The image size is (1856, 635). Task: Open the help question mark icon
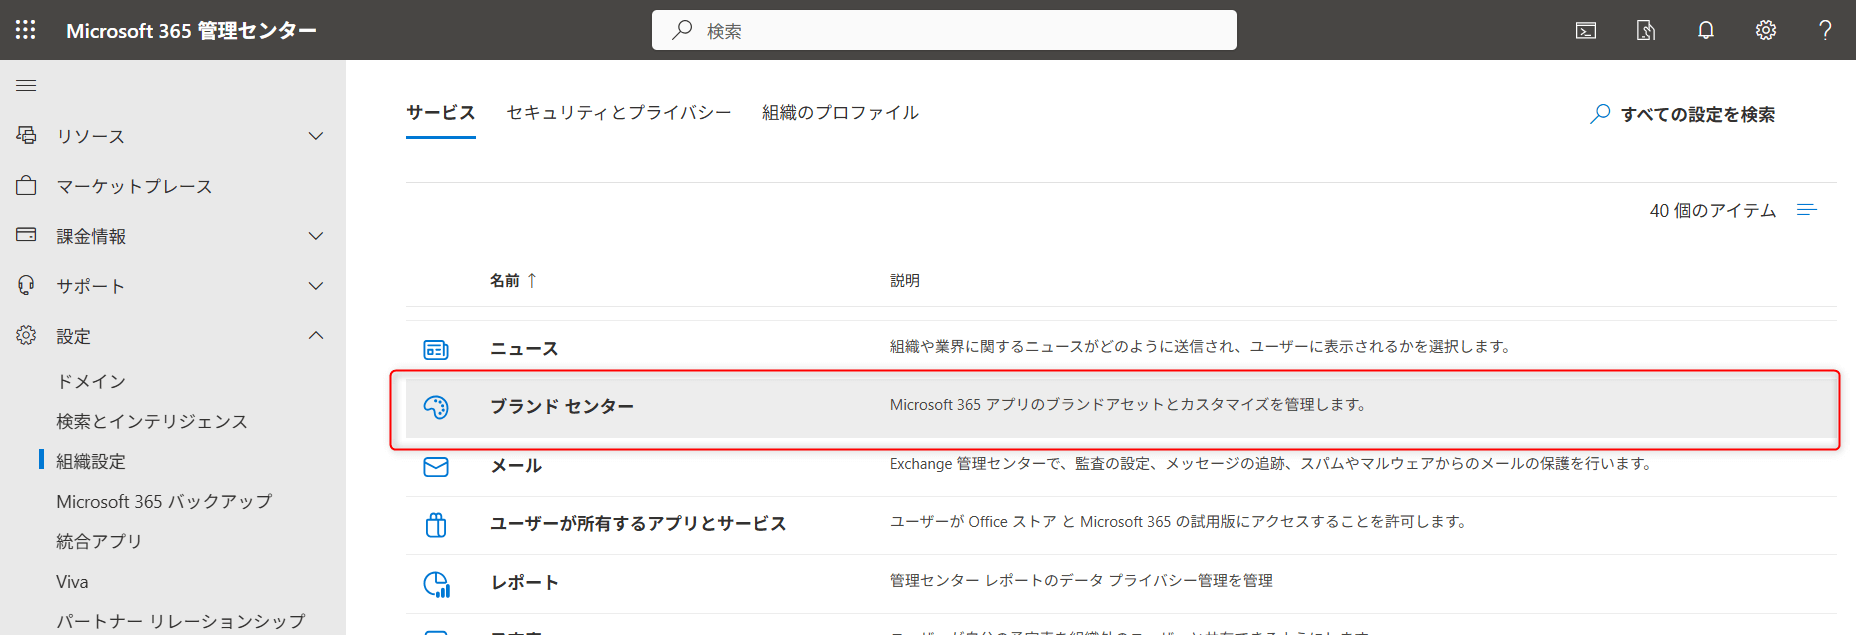point(1825,31)
